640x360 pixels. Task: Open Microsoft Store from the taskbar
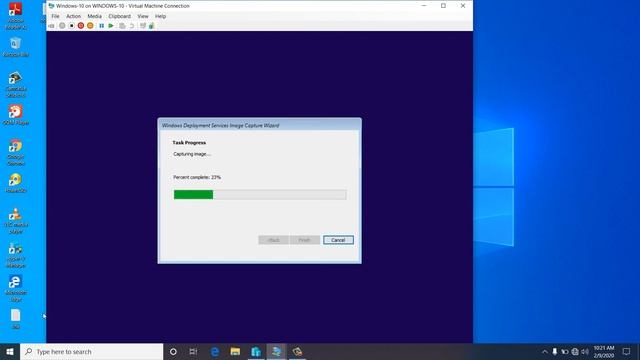coord(256,351)
